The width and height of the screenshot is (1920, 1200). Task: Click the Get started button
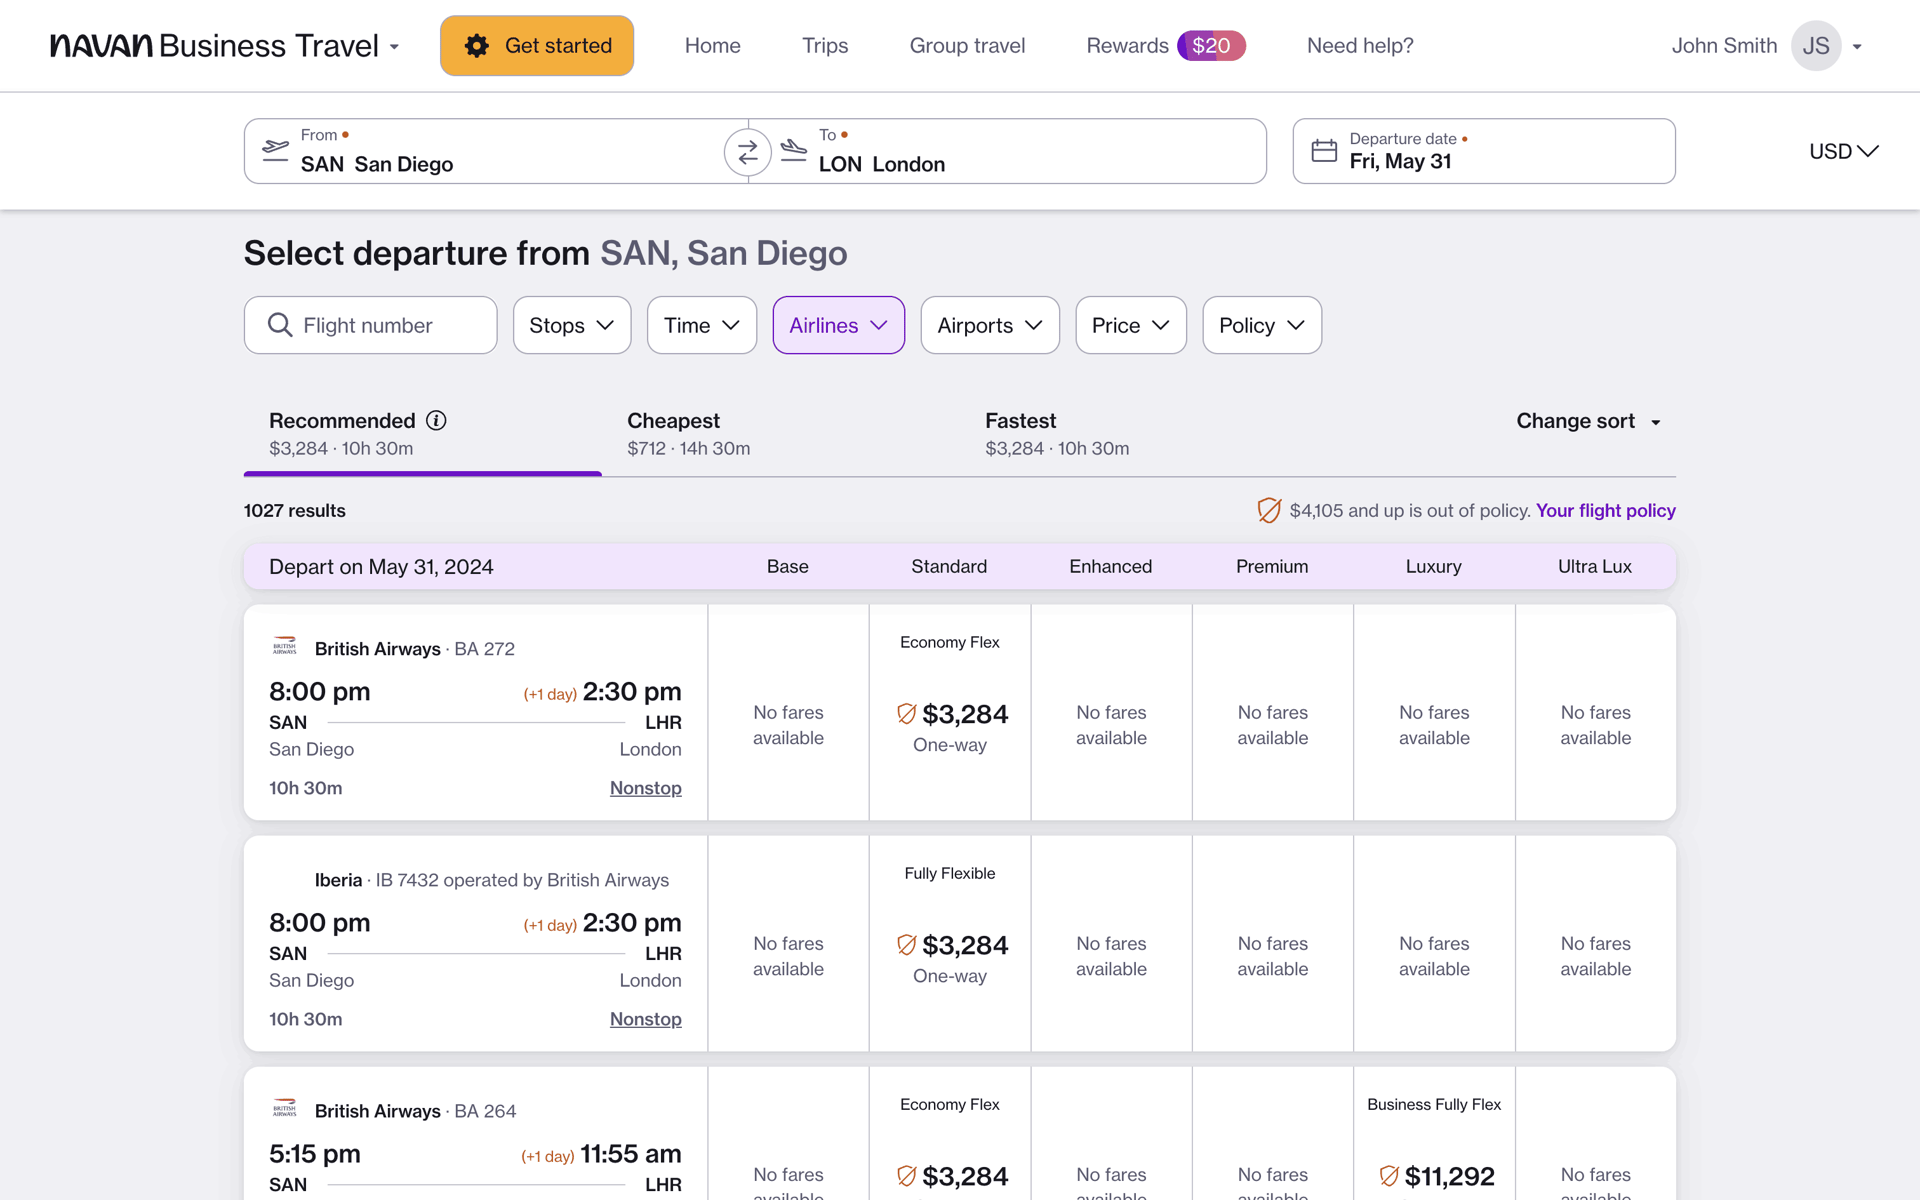(537, 46)
